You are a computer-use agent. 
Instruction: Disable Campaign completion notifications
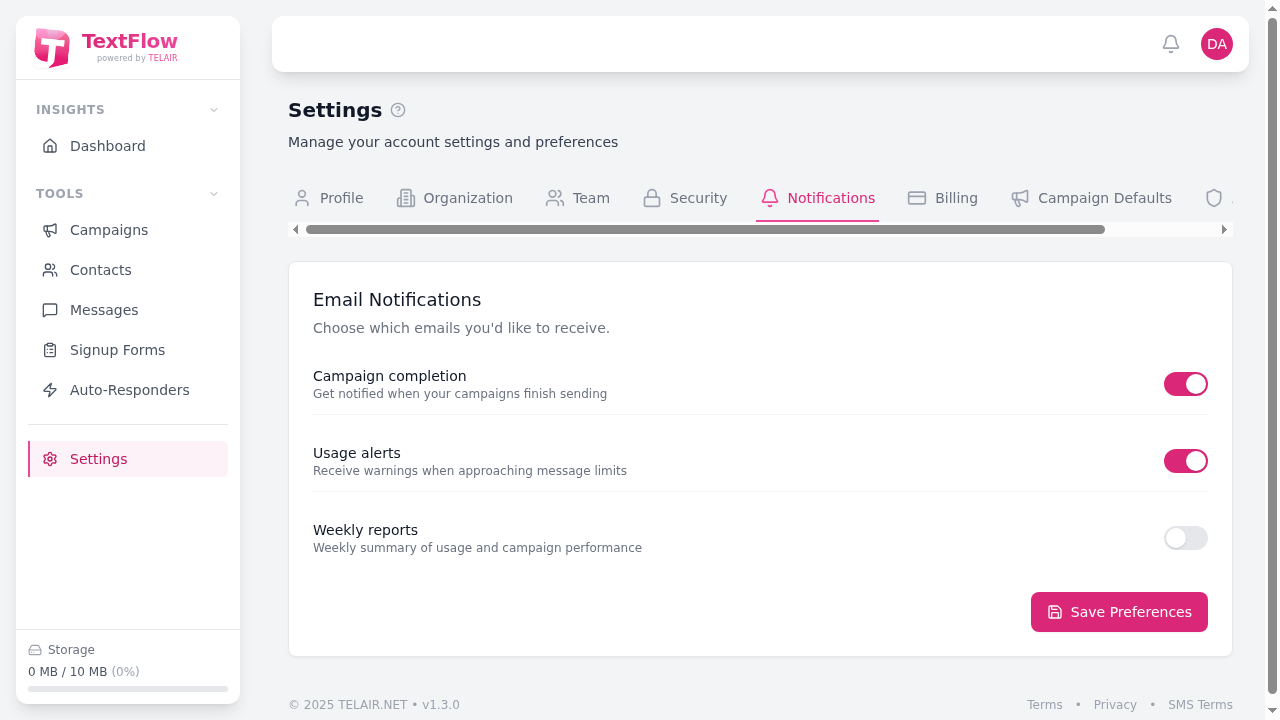(1185, 384)
